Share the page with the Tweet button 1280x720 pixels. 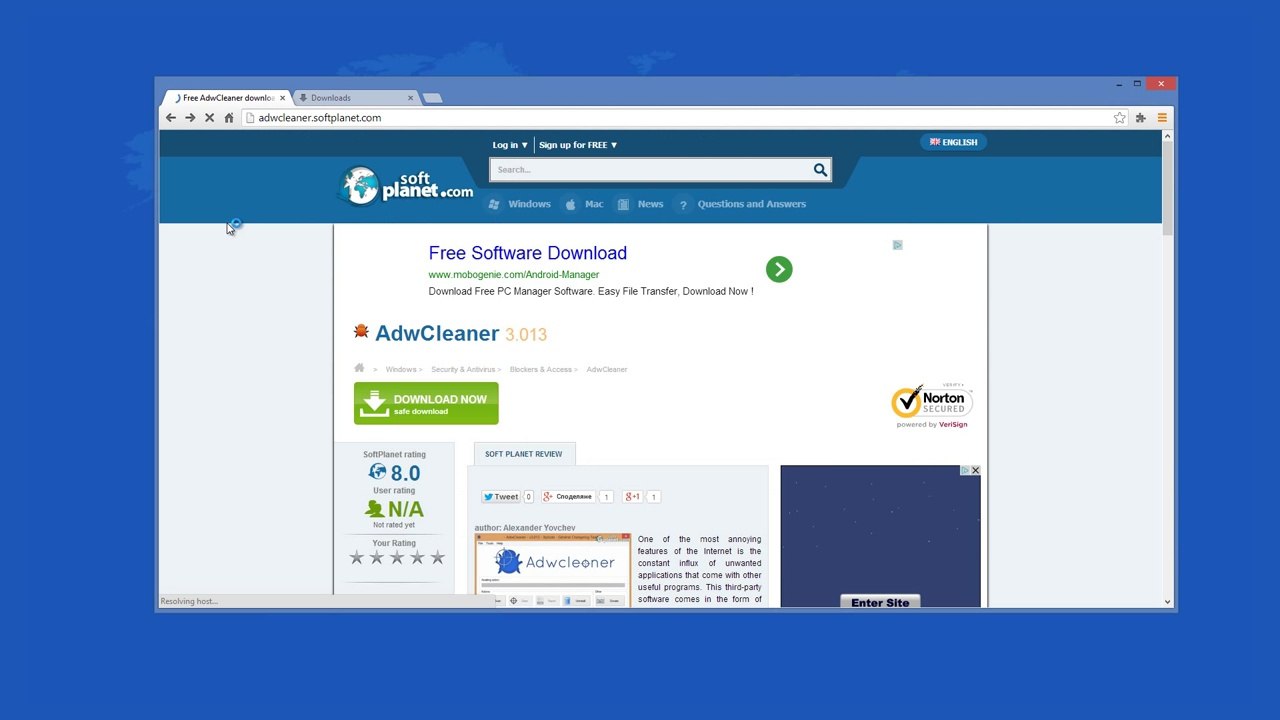click(x=500, y=497)
